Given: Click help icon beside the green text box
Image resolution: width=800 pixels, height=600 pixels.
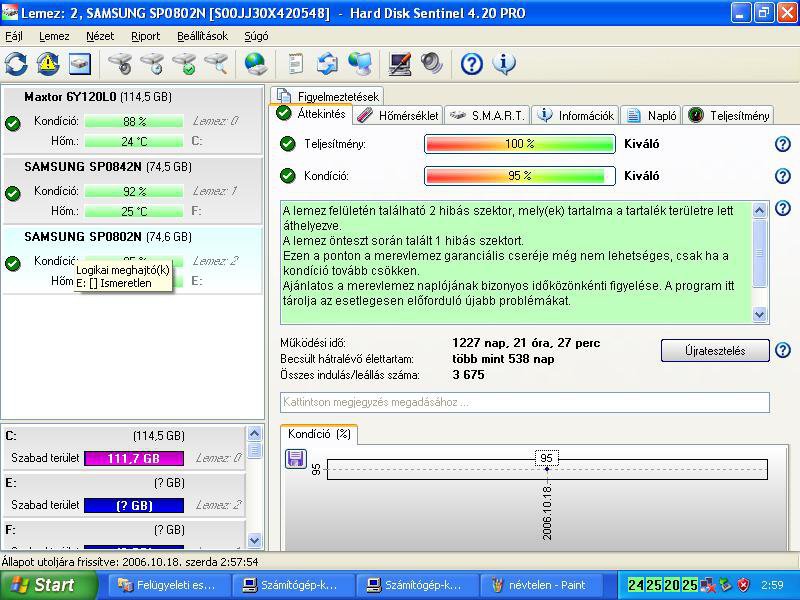Looking at the screenshot, I should click(x=783, y=208).
